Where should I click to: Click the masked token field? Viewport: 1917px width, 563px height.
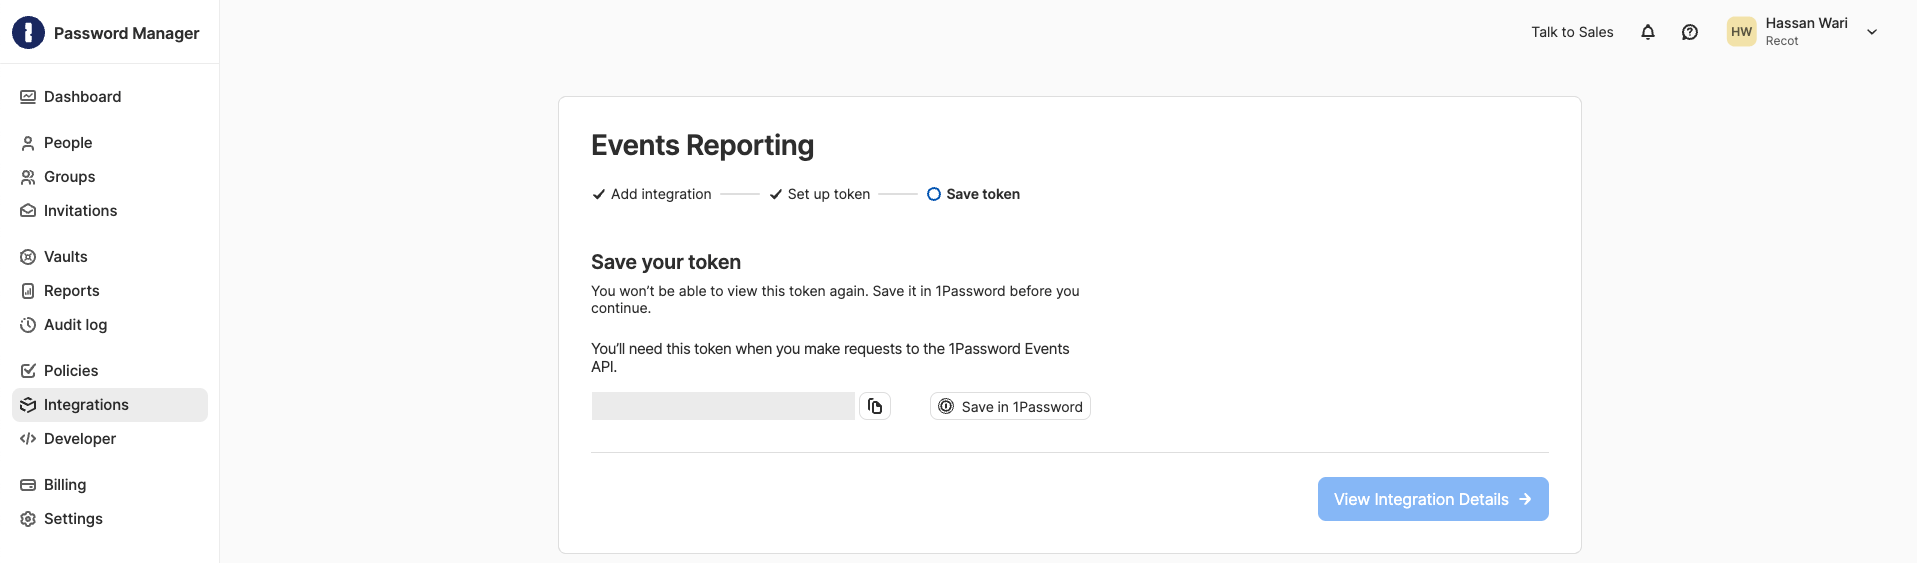pos(723,406)
